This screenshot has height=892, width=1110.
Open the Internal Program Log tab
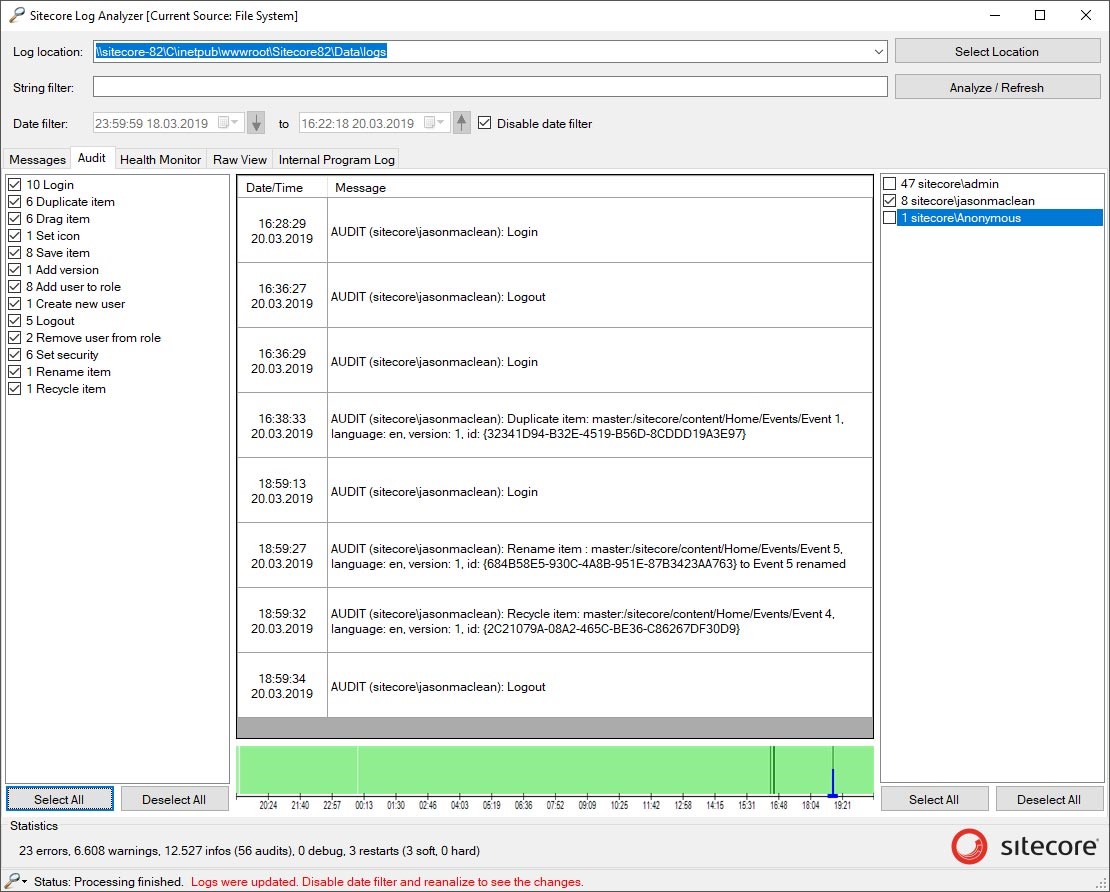[x=337, y=159]
